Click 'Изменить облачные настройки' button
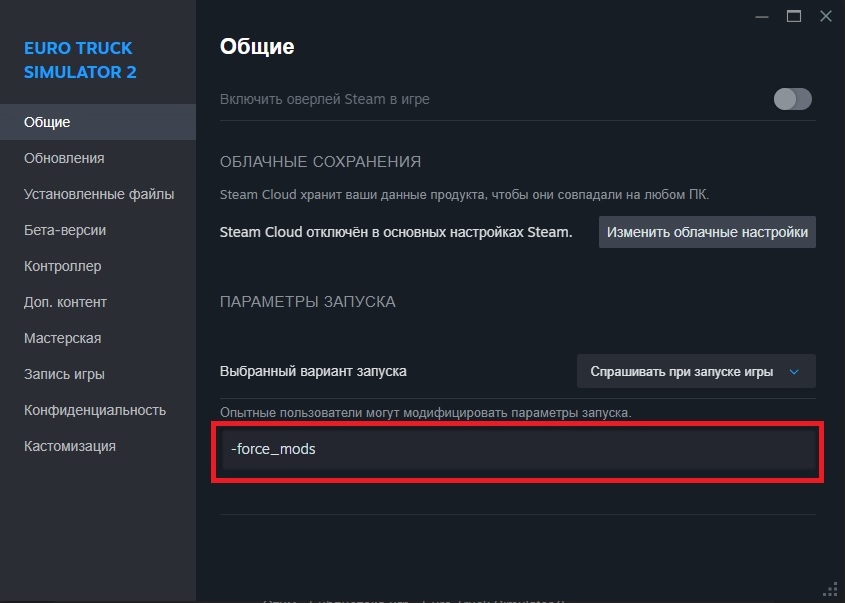Image resolution: width=845 pixels, height=603 pixels. pyautogui.click(x=707, y=232)
